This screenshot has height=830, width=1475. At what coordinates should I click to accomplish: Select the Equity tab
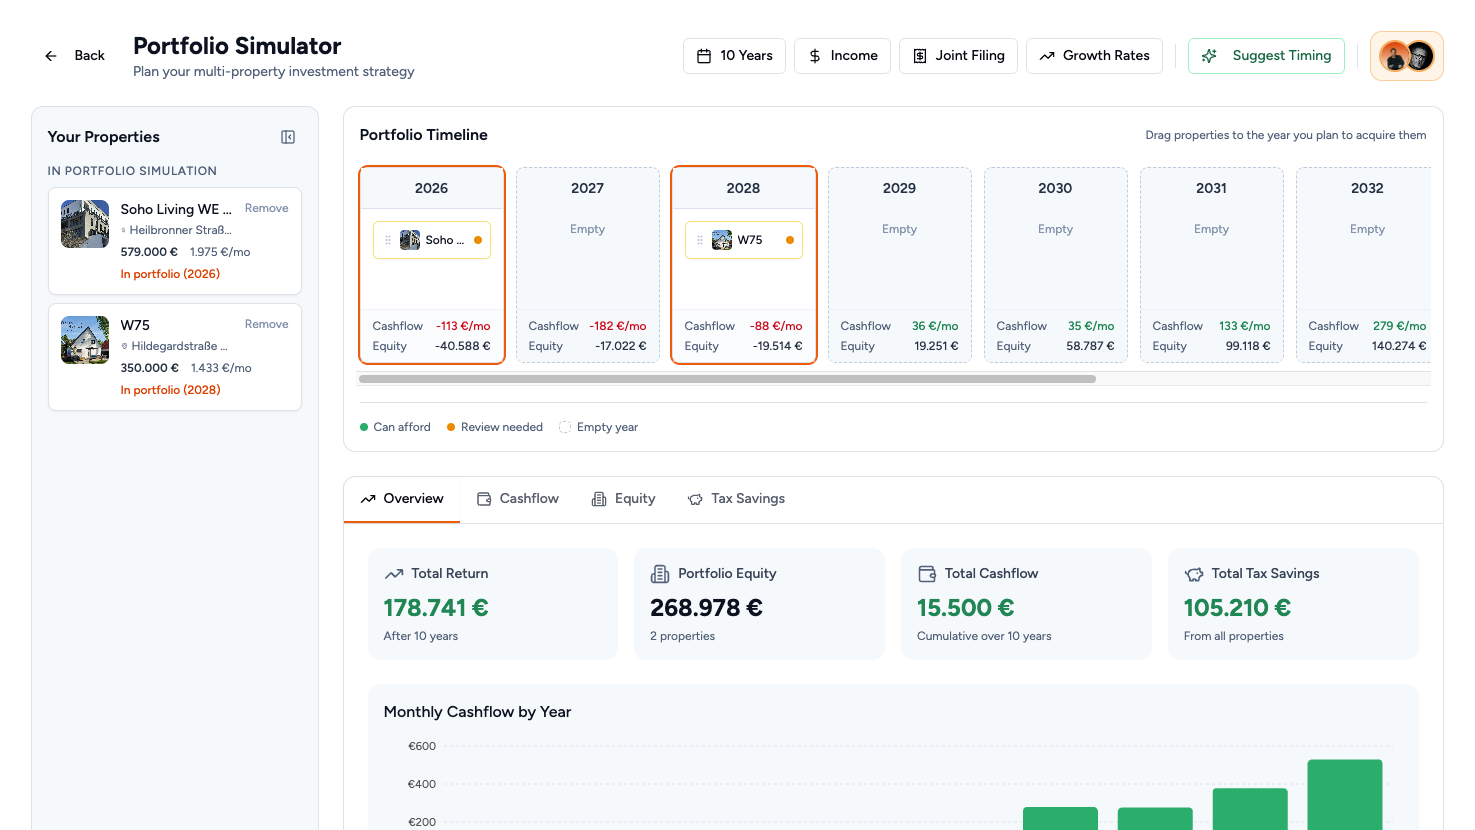click(623, 499)
